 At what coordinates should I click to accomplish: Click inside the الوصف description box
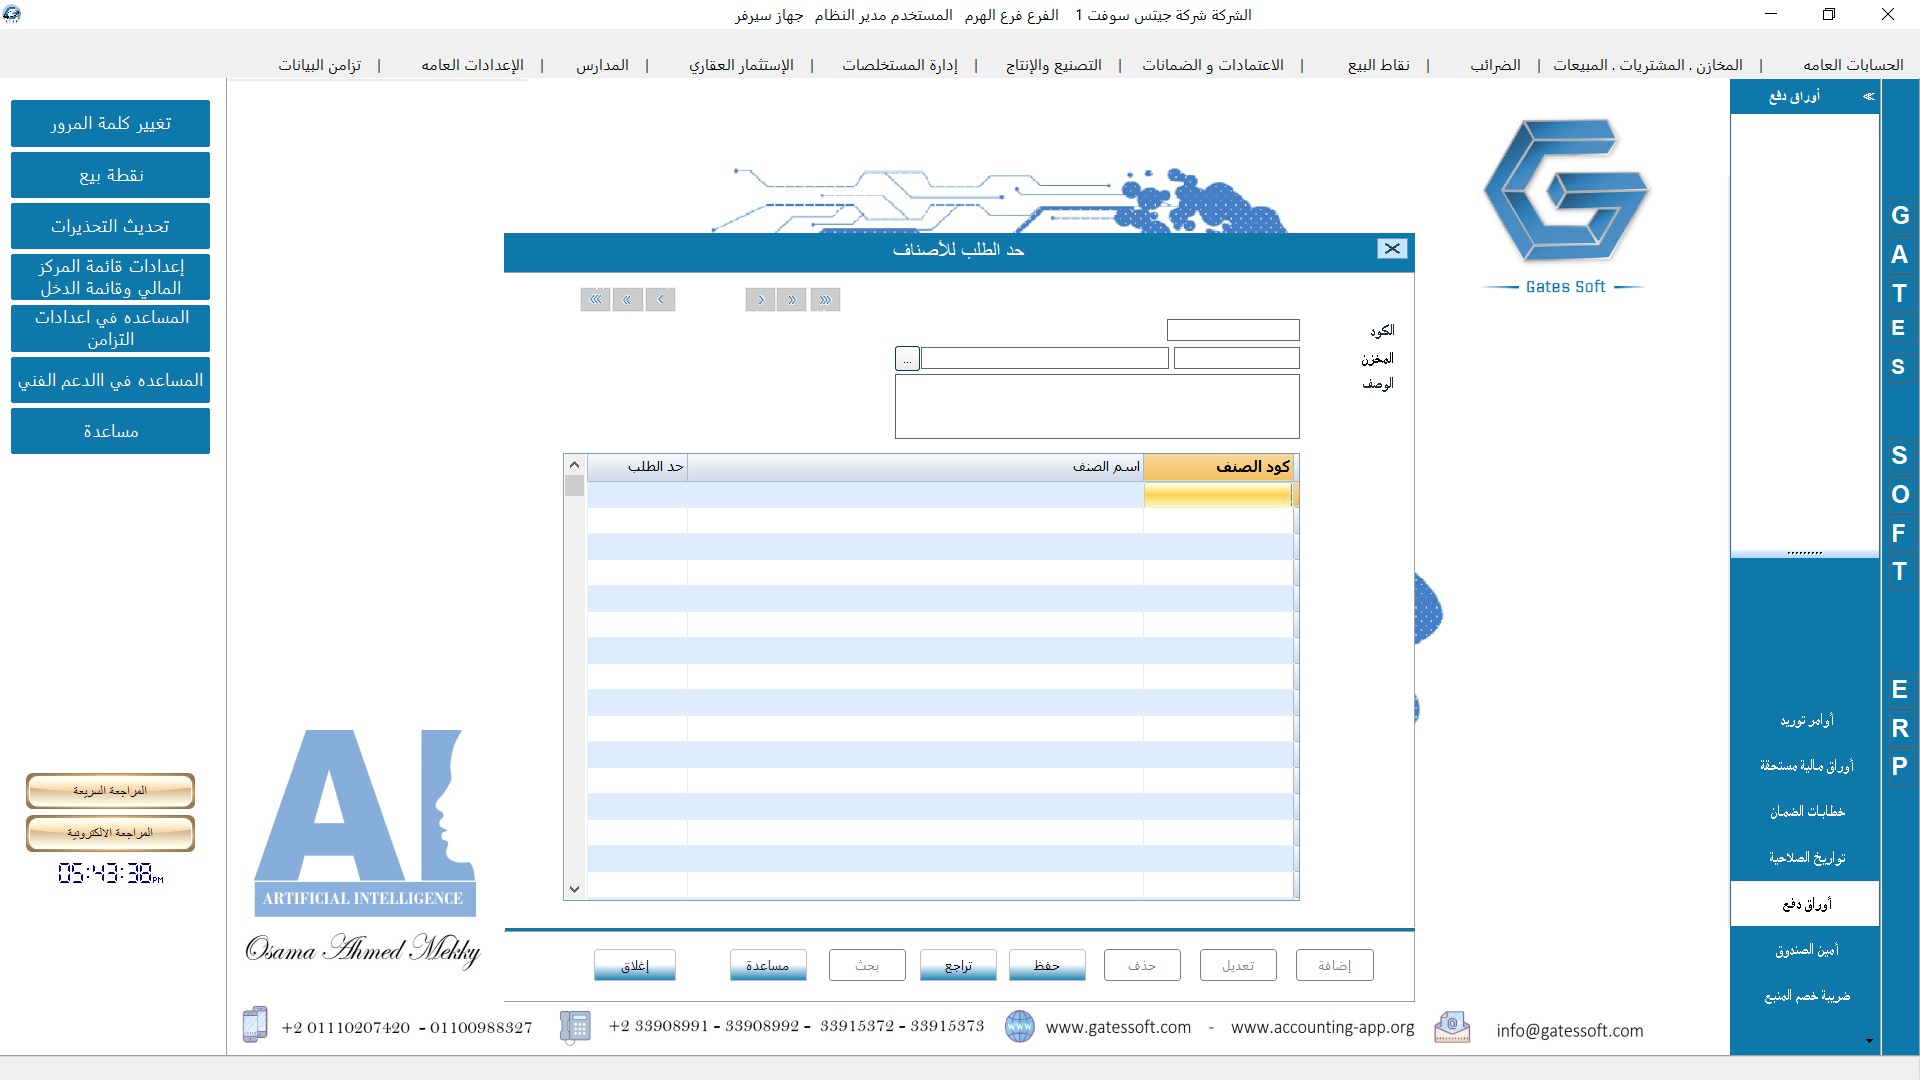click(1097, 406)
